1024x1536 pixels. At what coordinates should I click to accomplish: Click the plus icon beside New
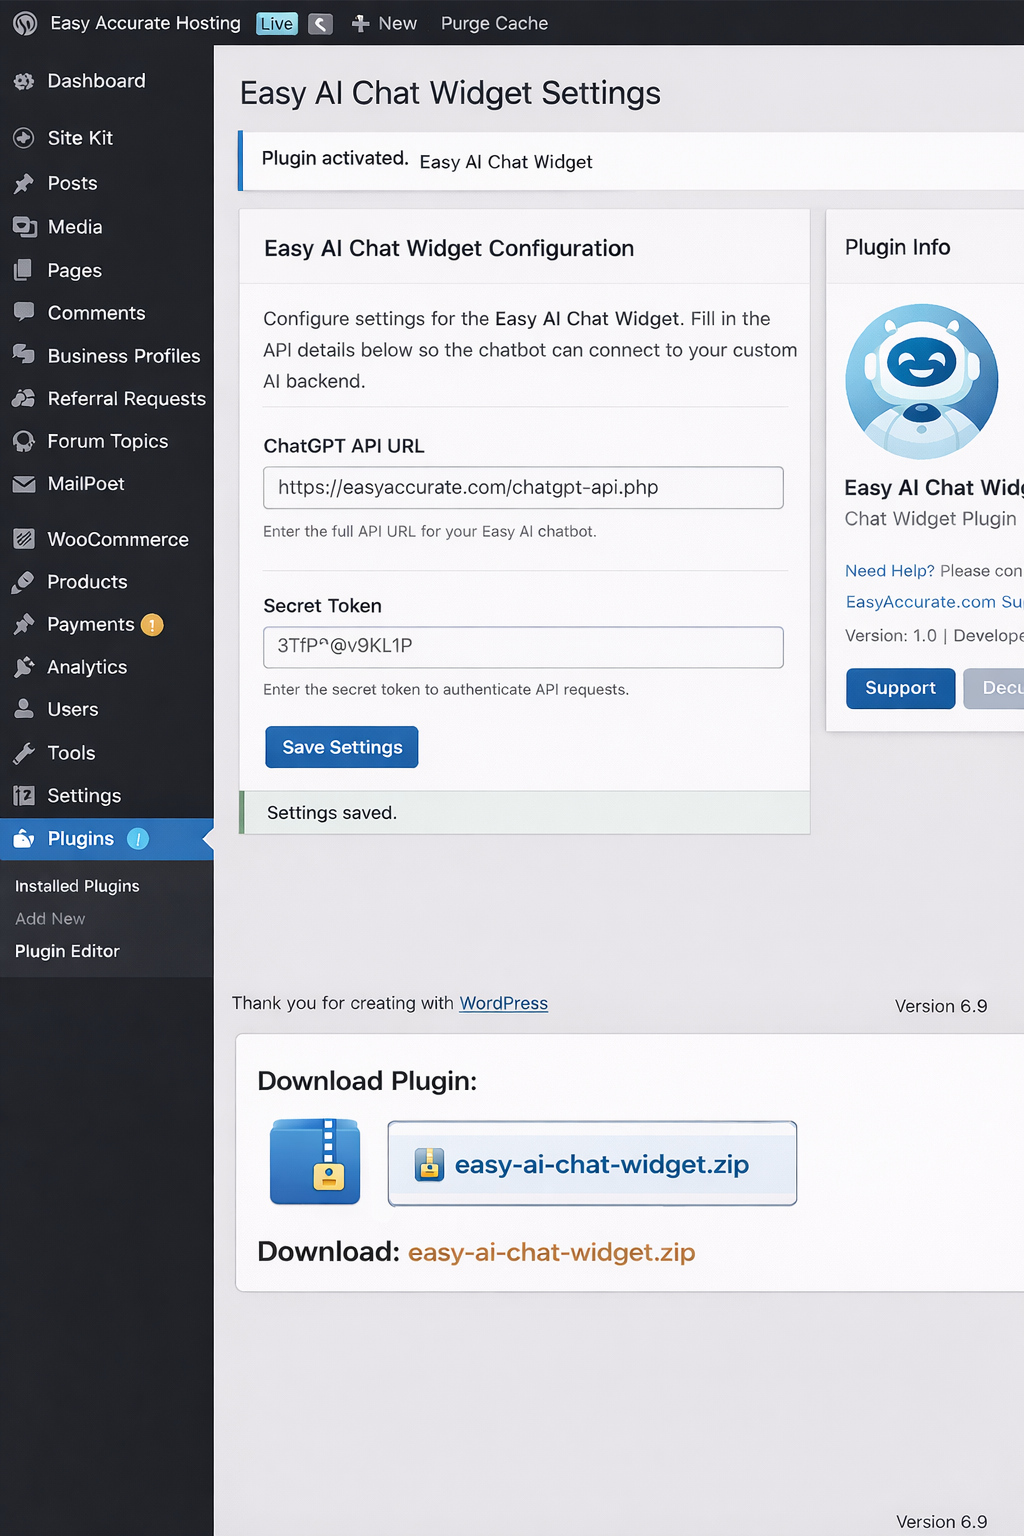point(361,24)
